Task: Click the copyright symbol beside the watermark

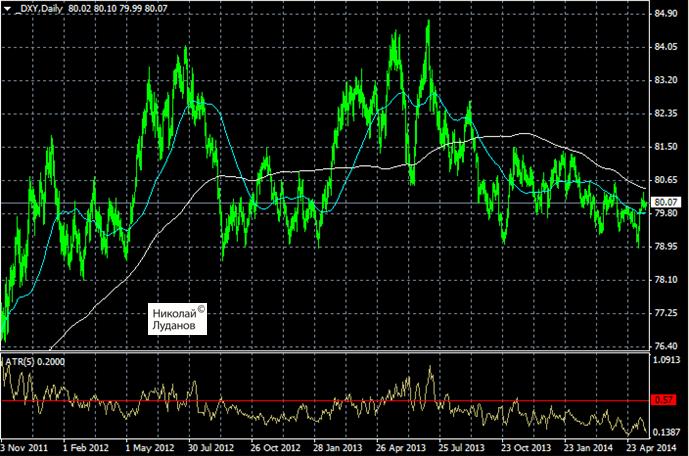Action: (200, 309)
